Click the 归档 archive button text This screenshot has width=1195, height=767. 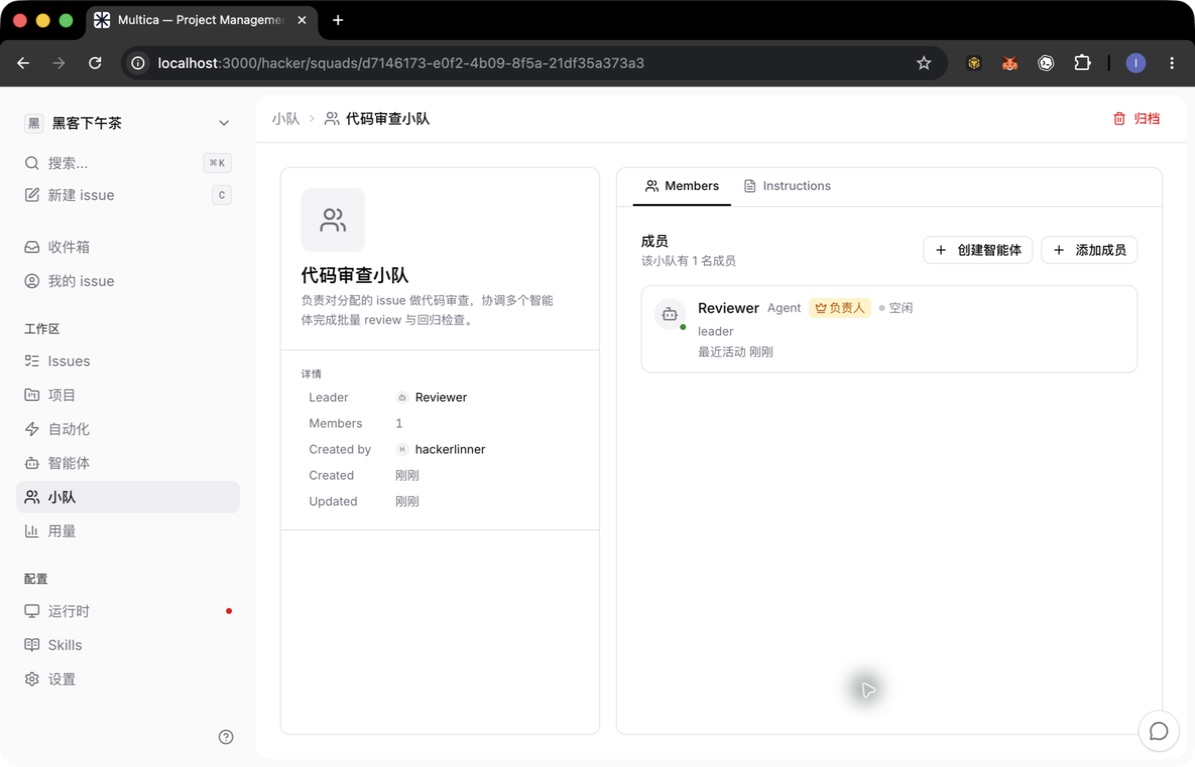click(x=1146, y=119)
